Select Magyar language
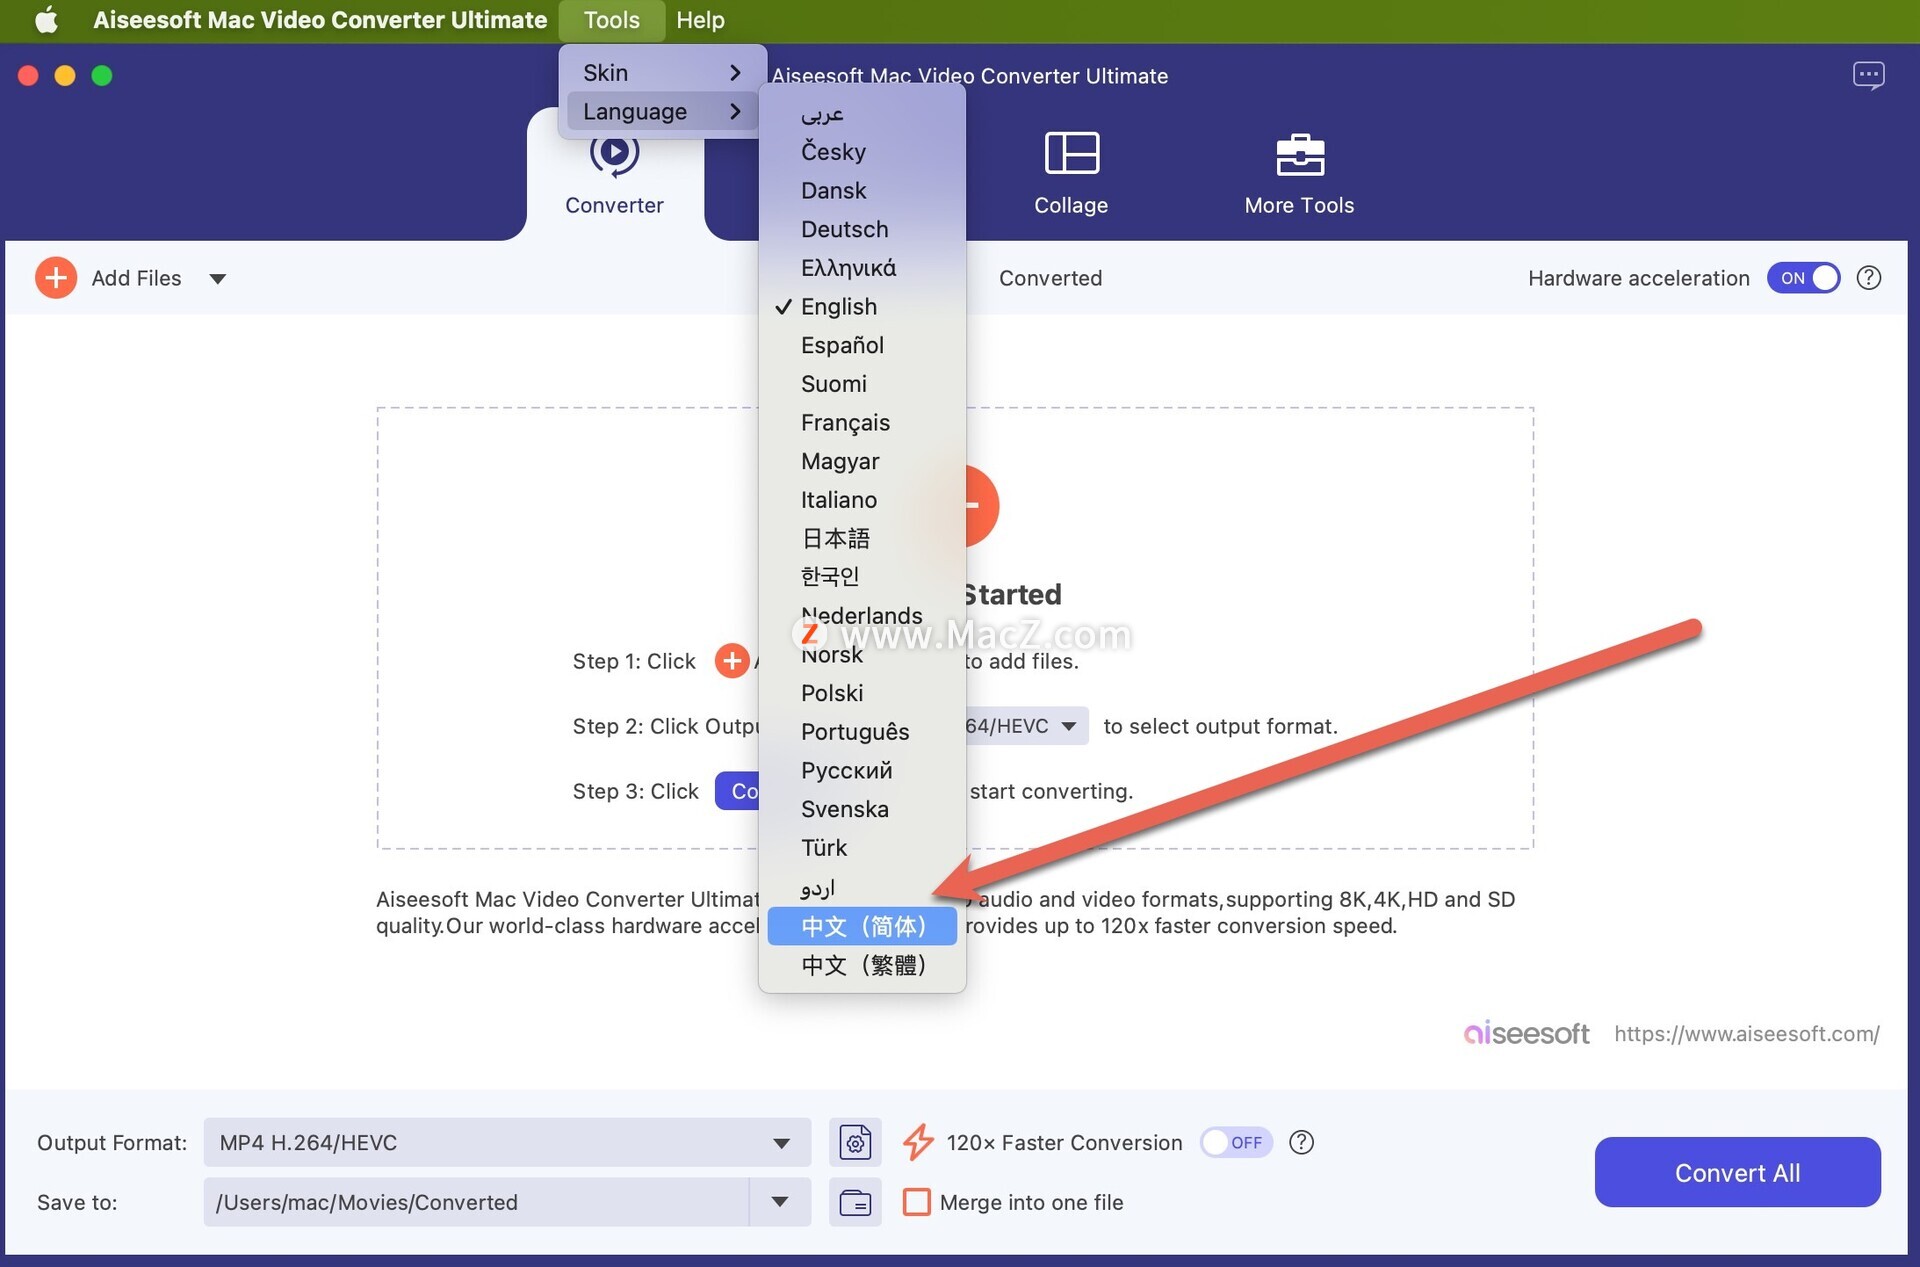The image size is (1920, 1267). 862,461
